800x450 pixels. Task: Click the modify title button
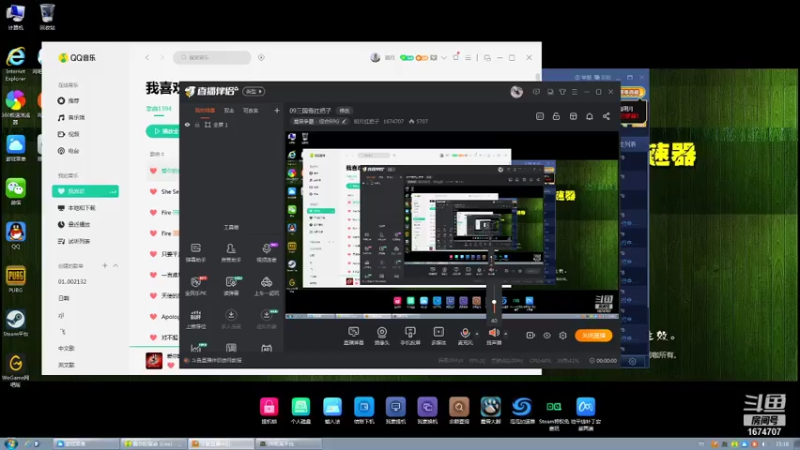(x=344, y=111)
